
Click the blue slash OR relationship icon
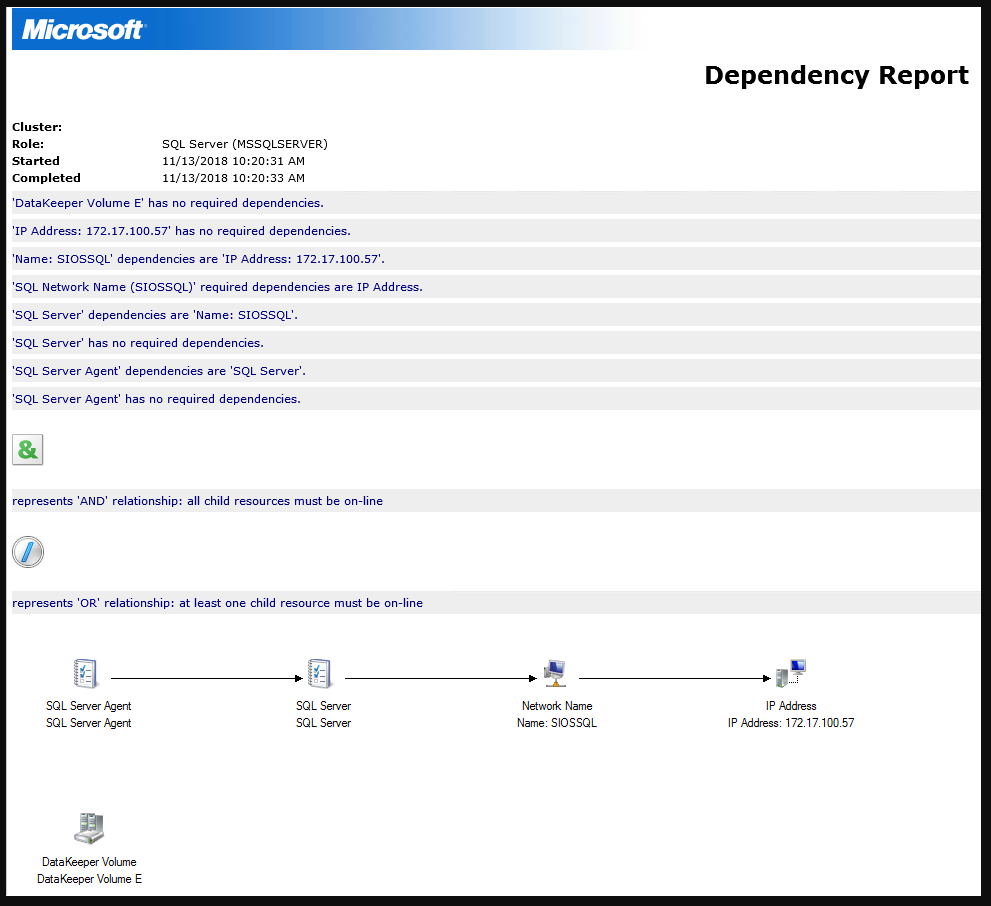click(28, 552)
